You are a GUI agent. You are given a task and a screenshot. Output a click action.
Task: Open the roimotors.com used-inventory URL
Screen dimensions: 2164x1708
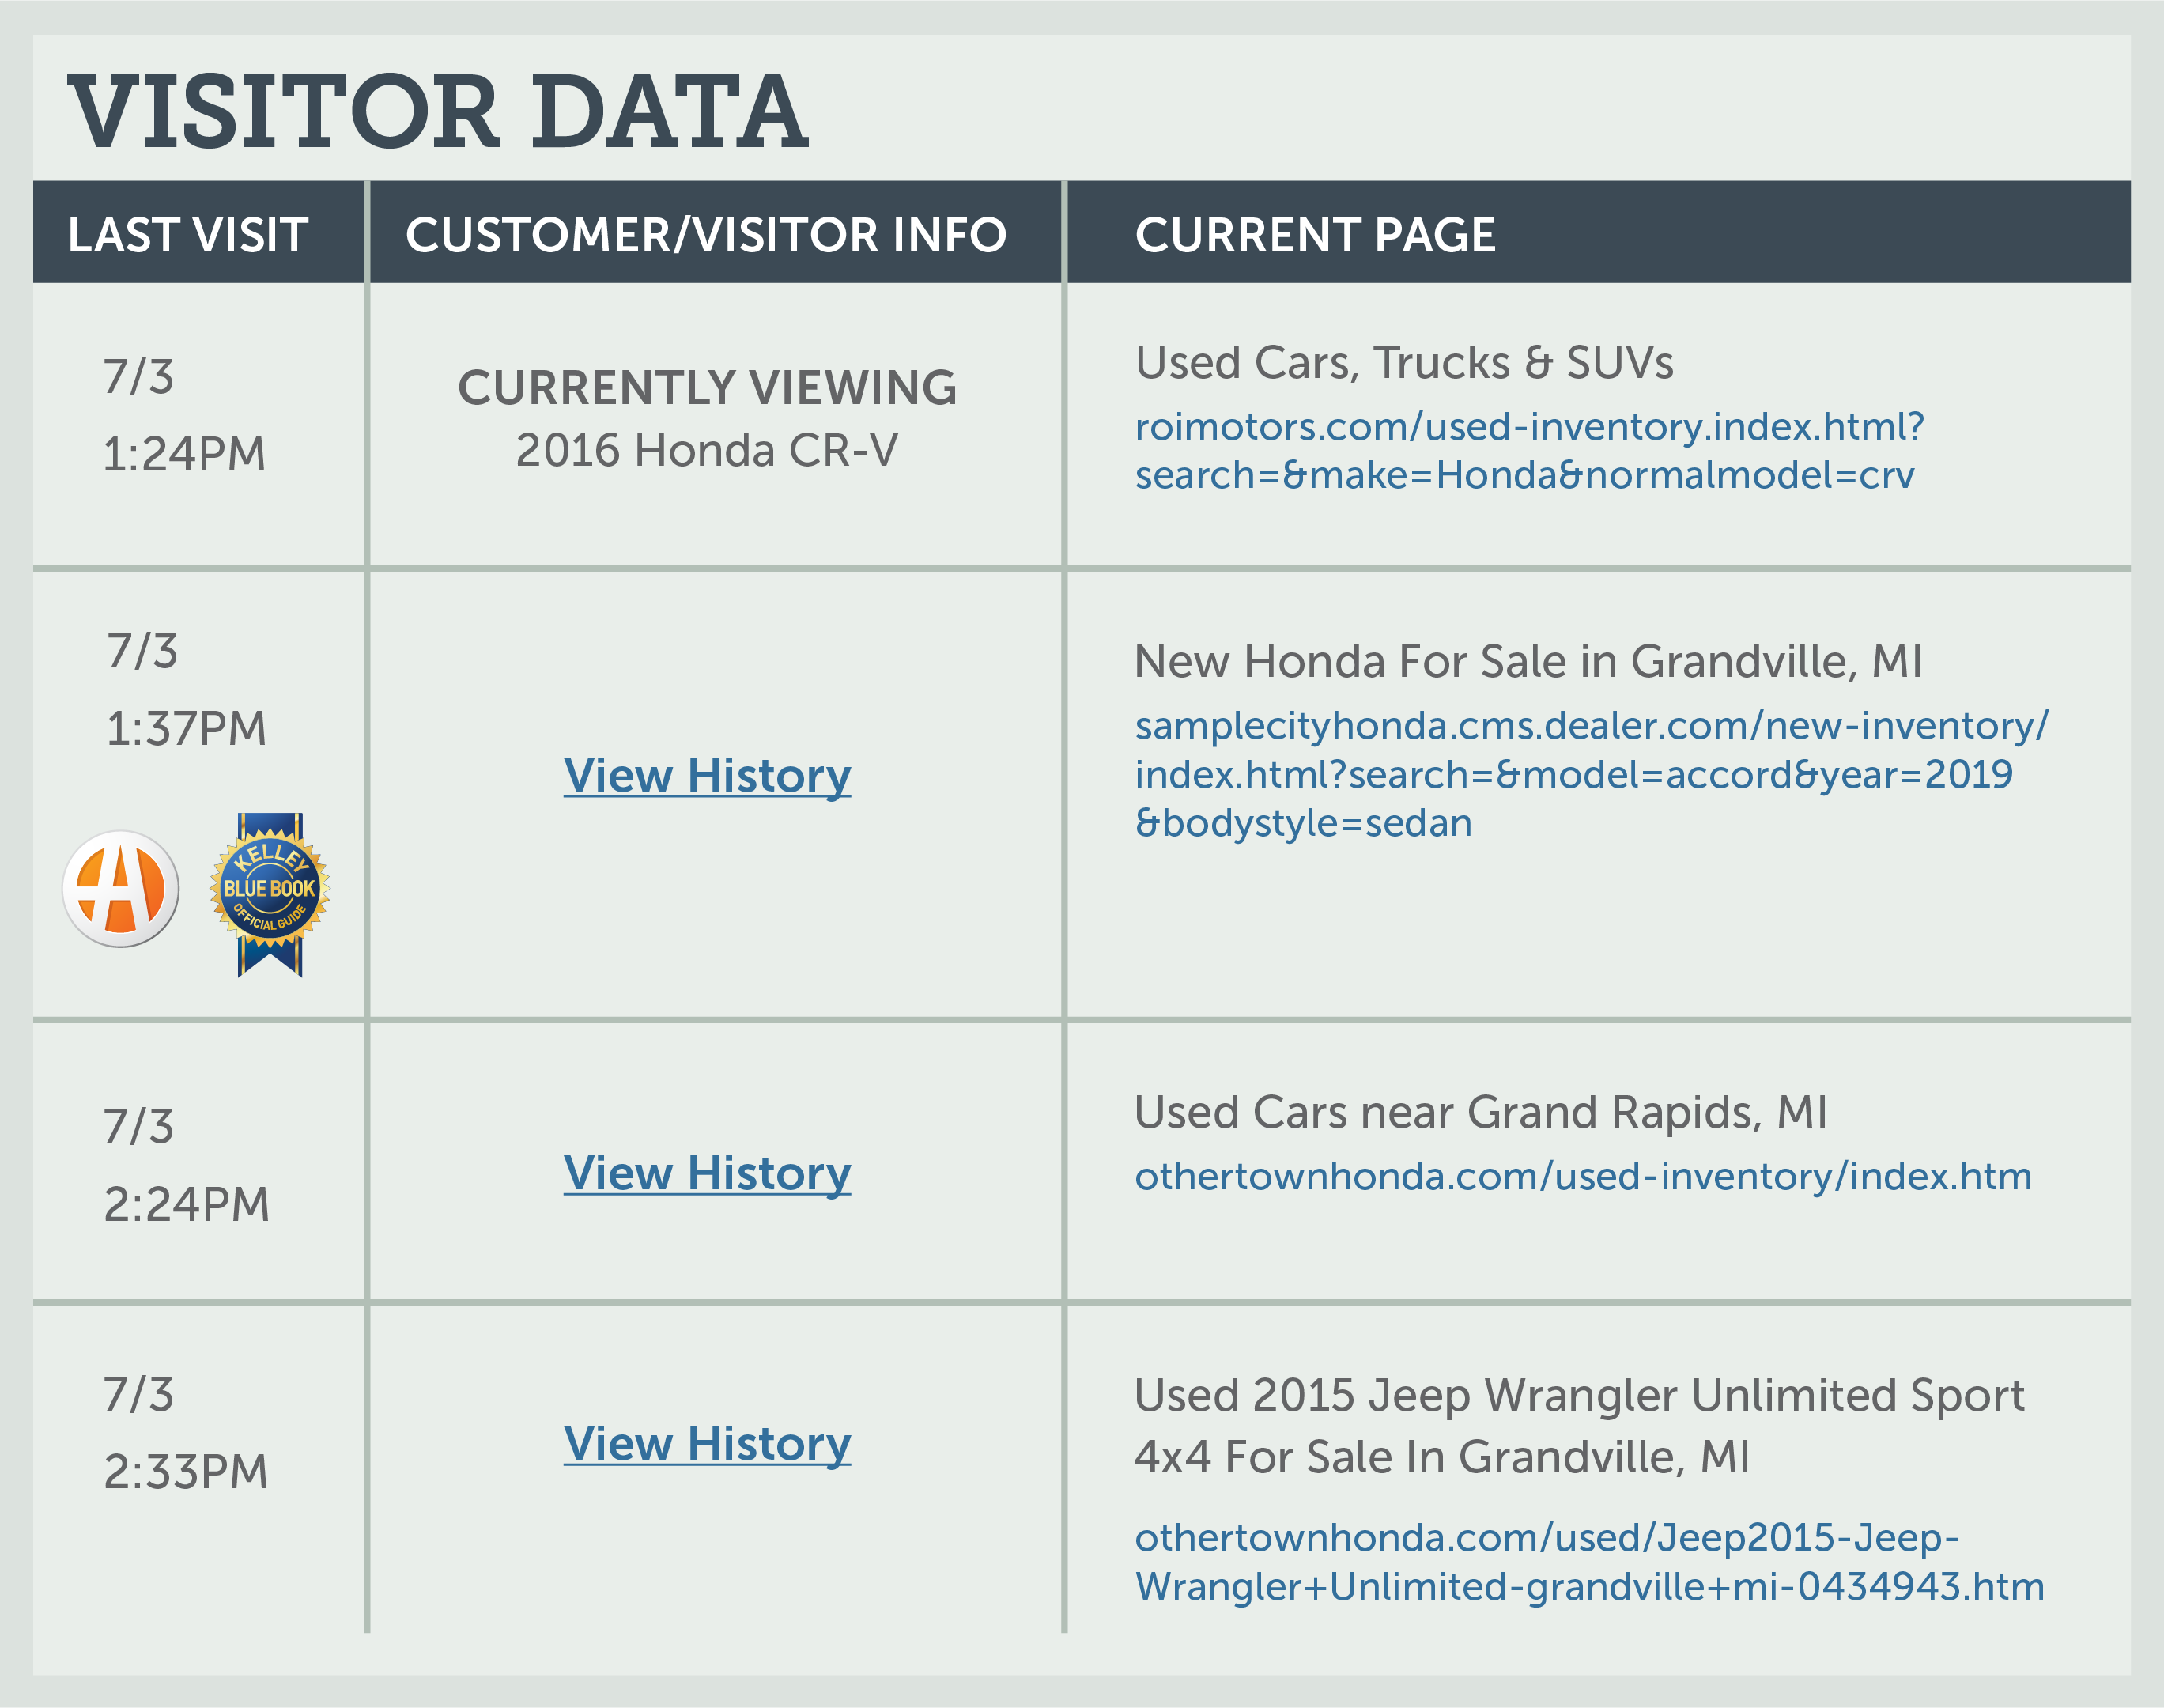point(1529,451)
